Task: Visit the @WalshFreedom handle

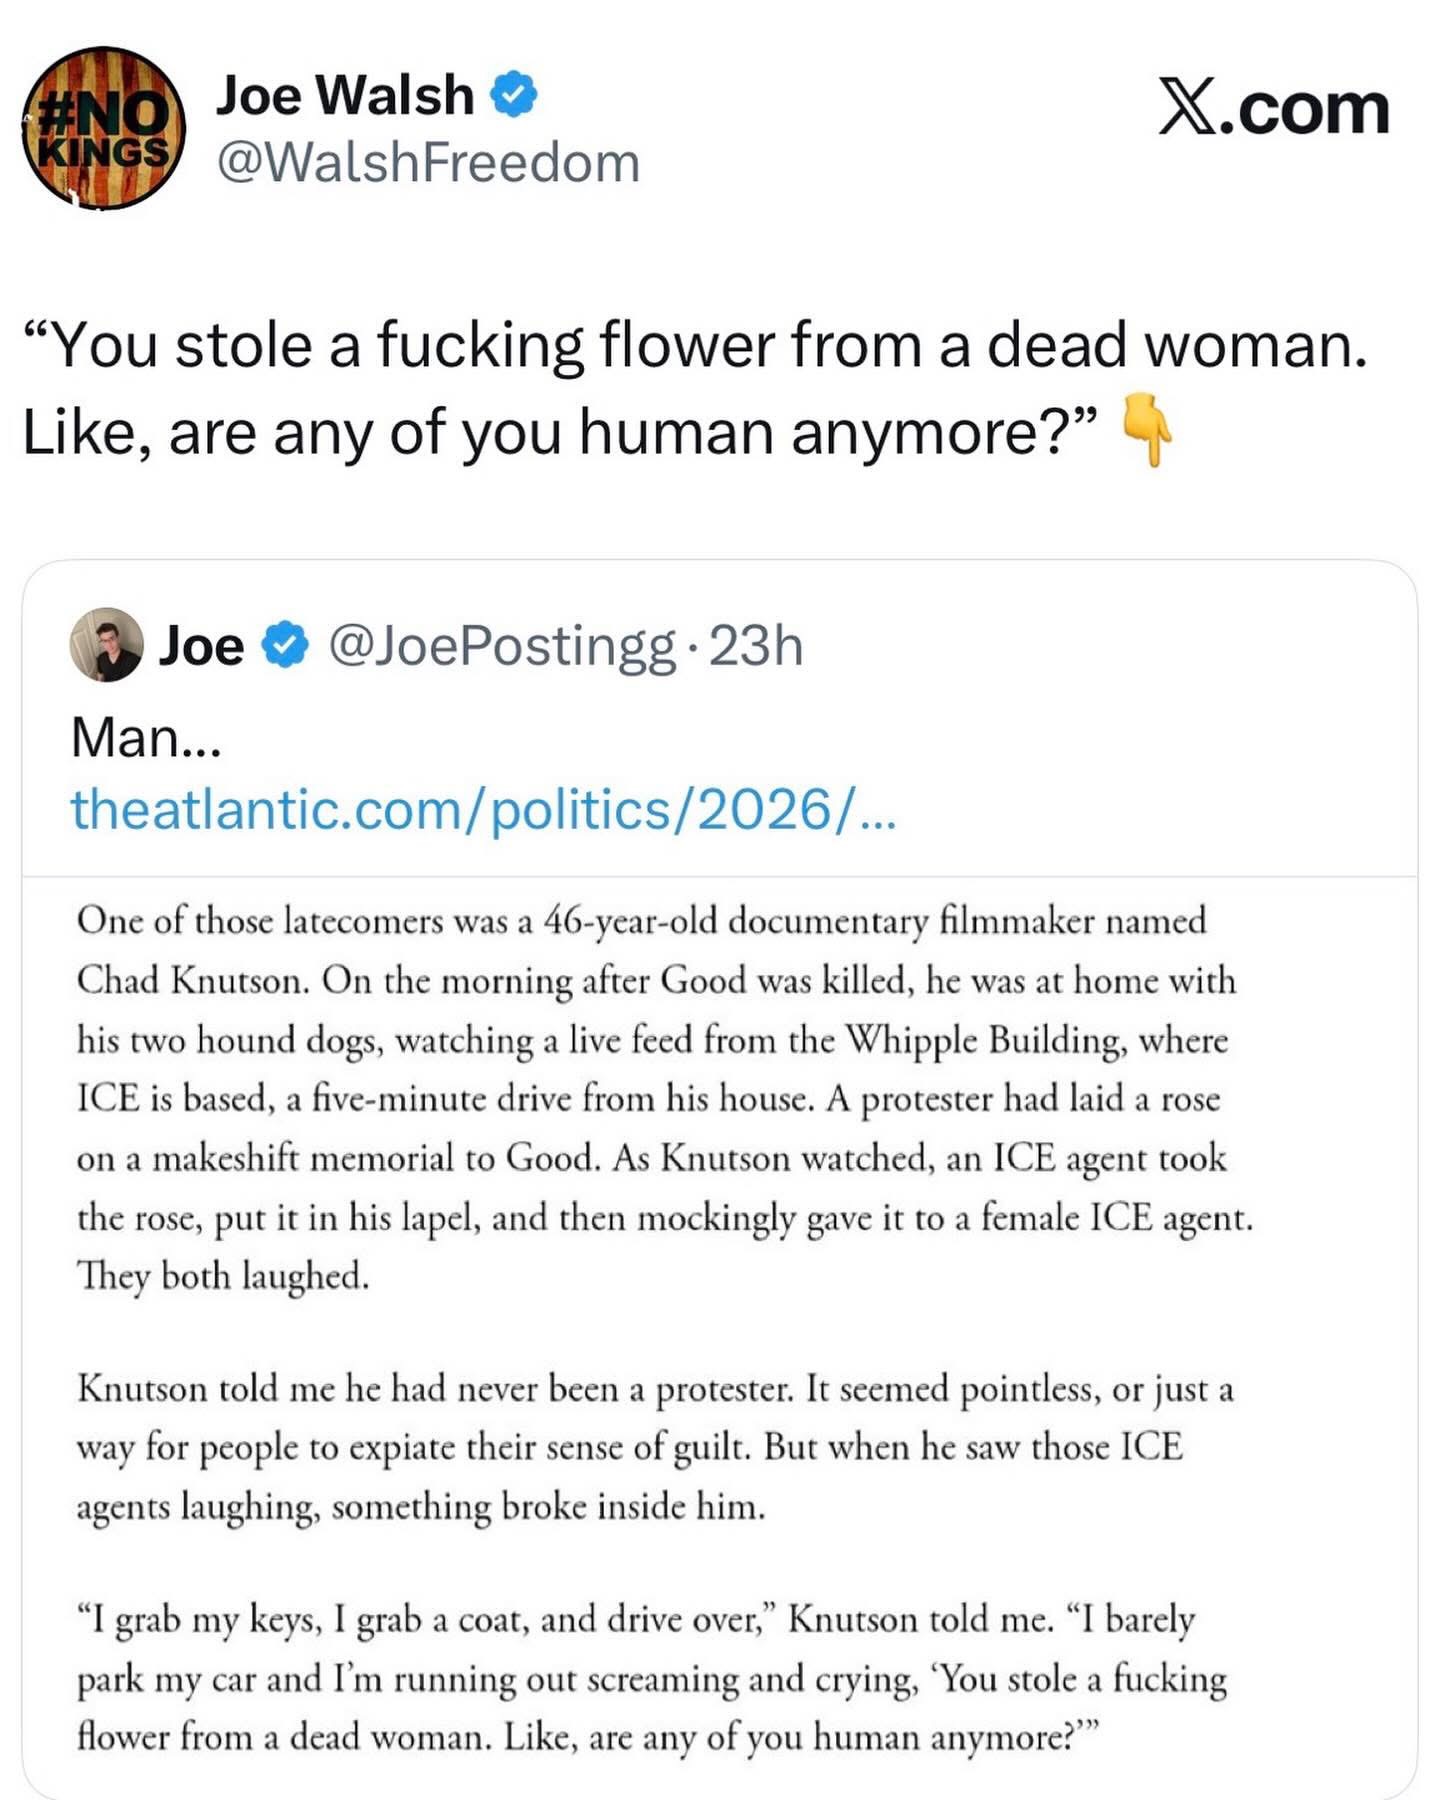Action: pos(428,162)
